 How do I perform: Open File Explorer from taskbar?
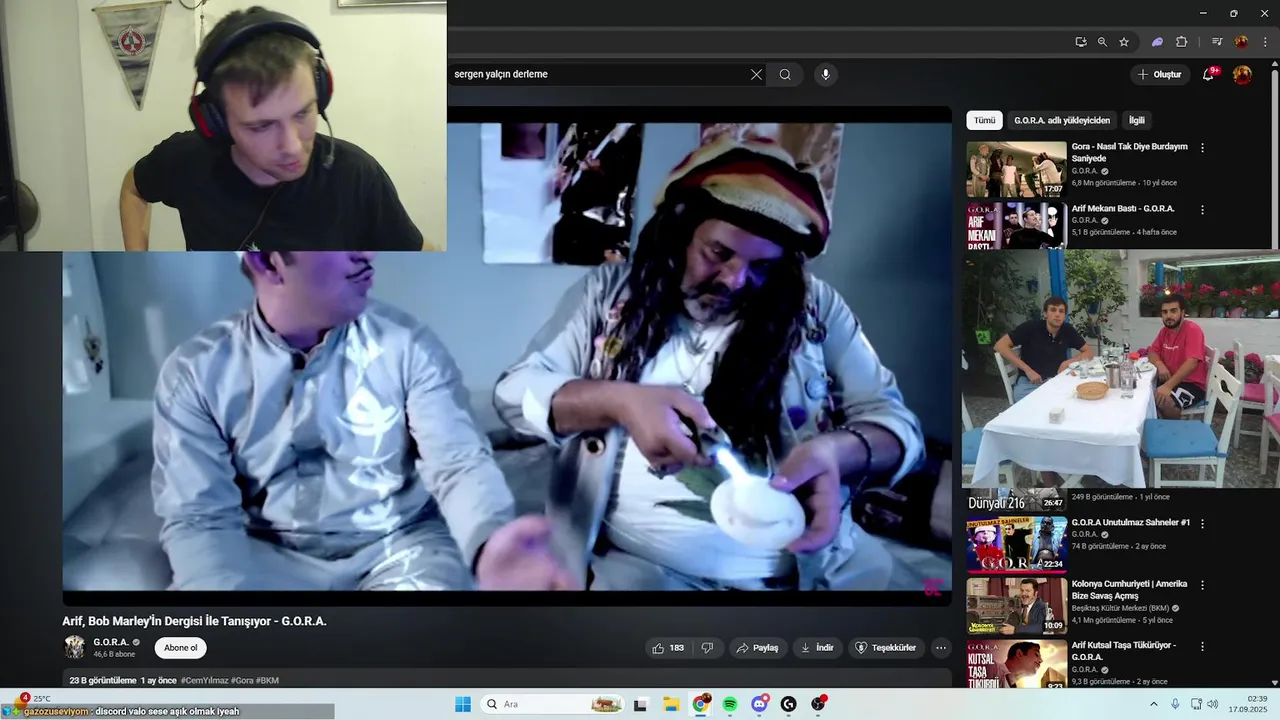click(671, 704)
